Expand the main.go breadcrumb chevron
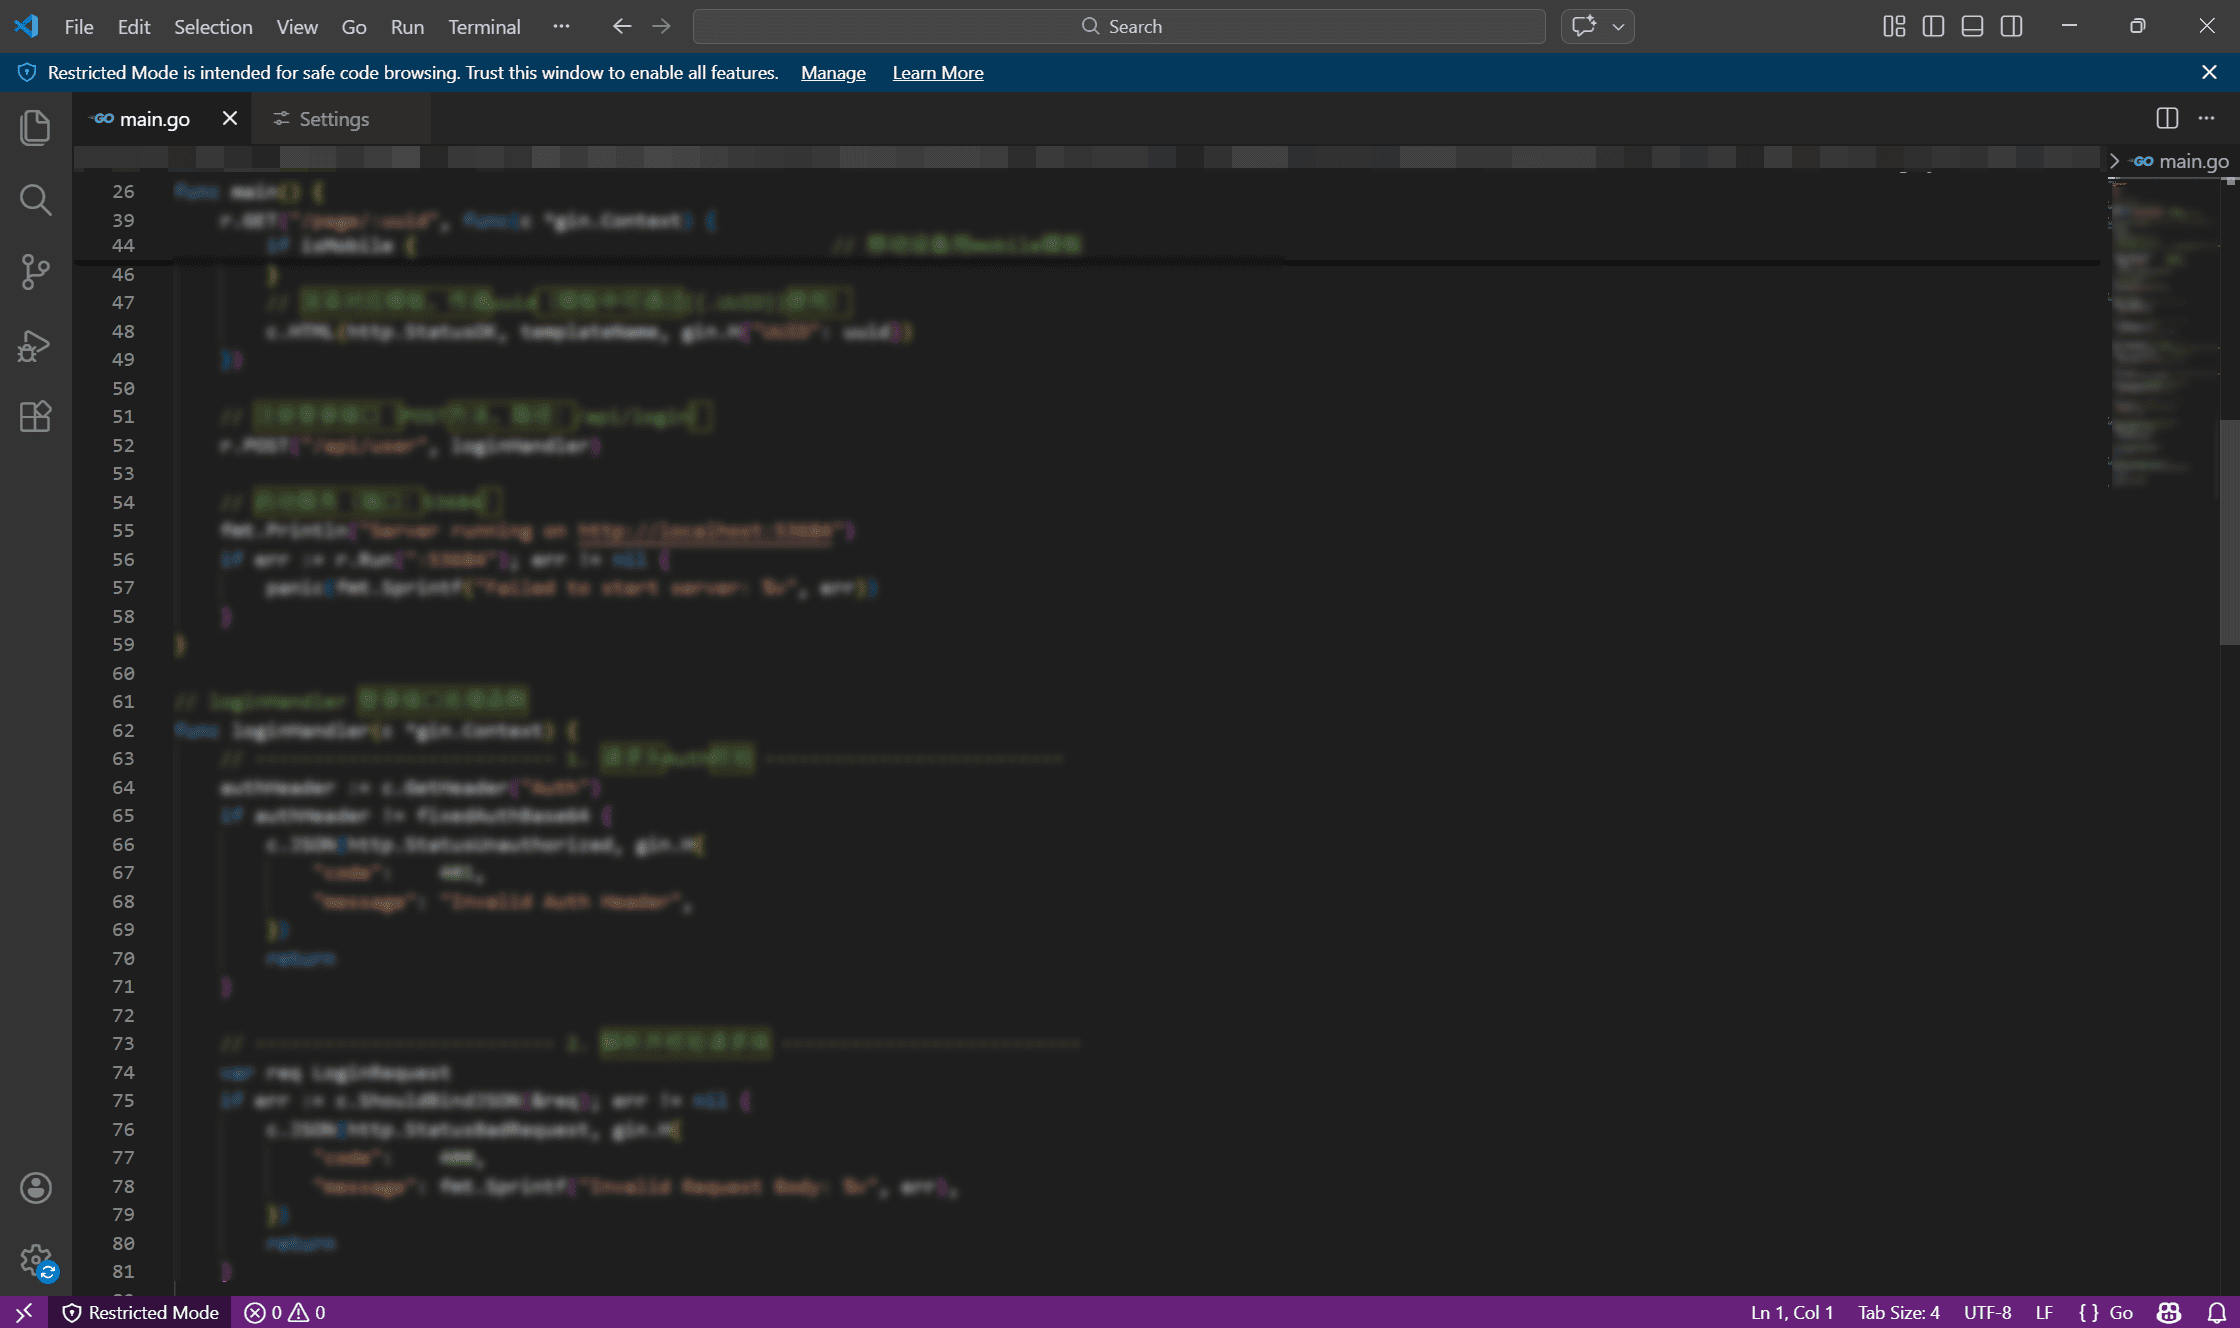Viewport: 2240px width, 1328px height. pyautogui.click(x=2114, y=161)
